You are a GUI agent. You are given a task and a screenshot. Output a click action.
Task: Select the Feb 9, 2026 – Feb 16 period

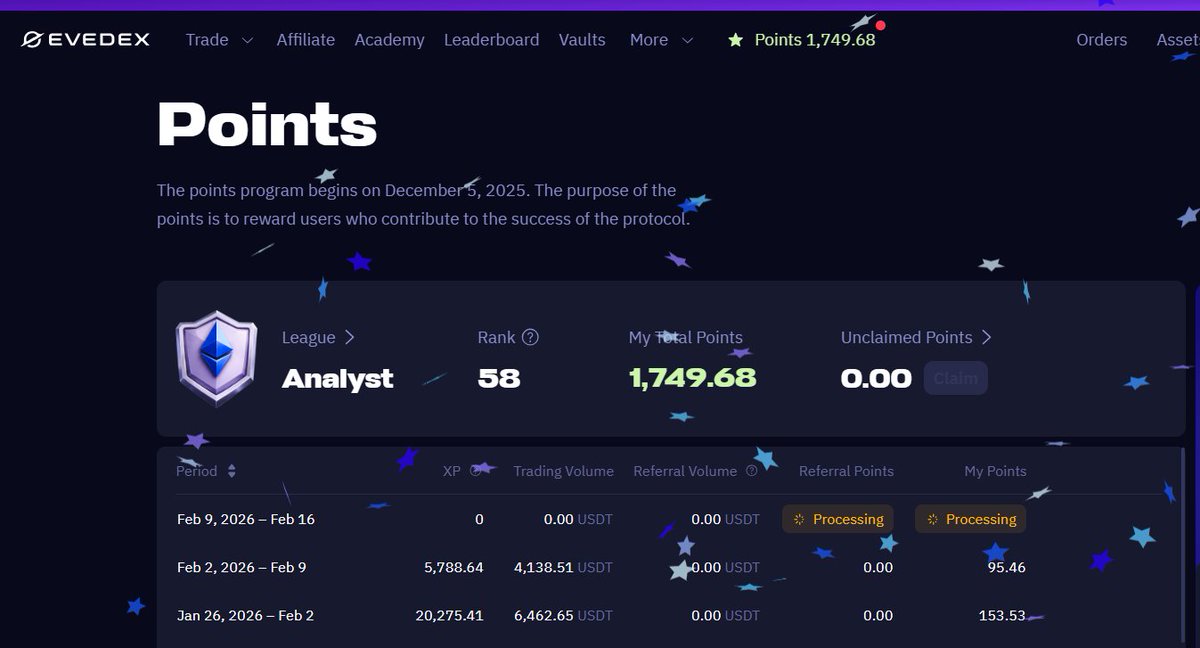point(246,519)
